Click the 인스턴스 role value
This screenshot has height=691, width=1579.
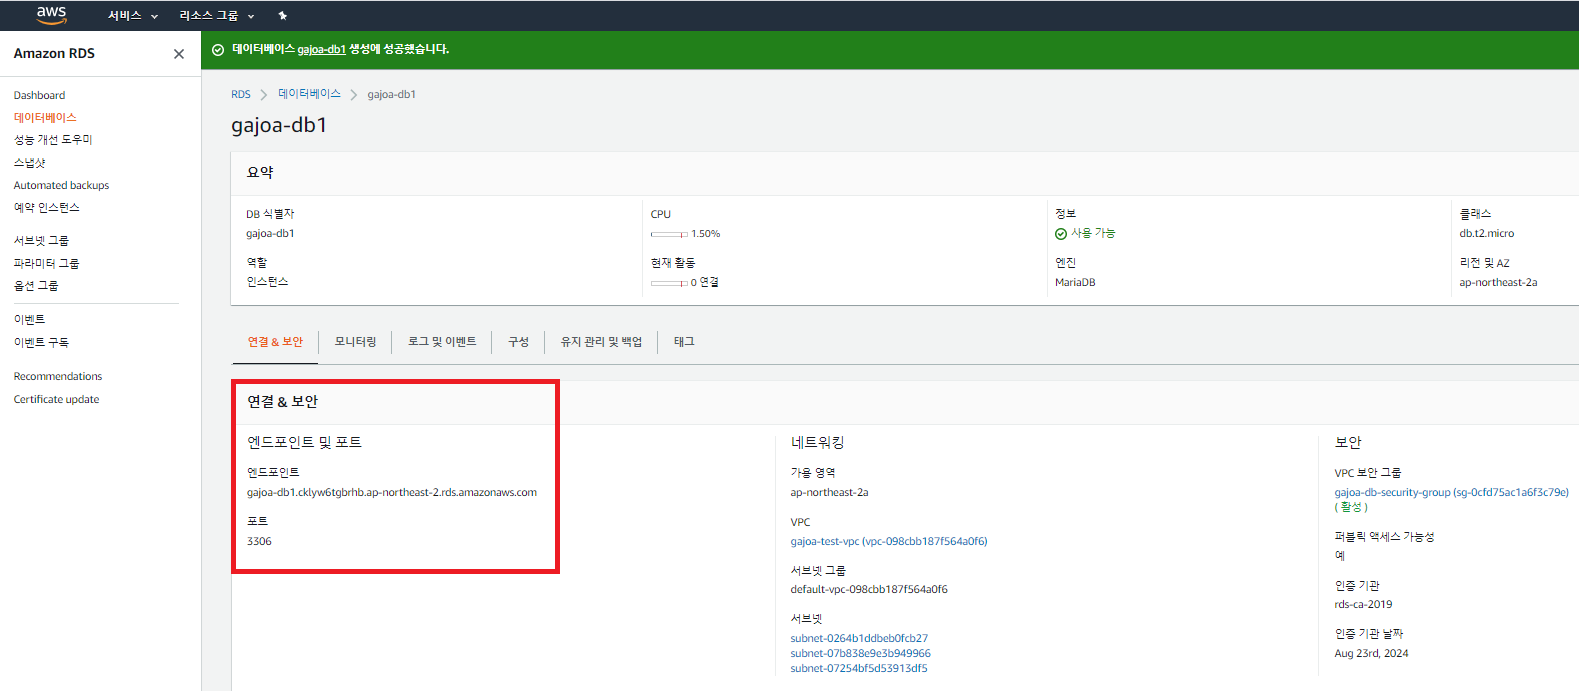pos(267,282)
